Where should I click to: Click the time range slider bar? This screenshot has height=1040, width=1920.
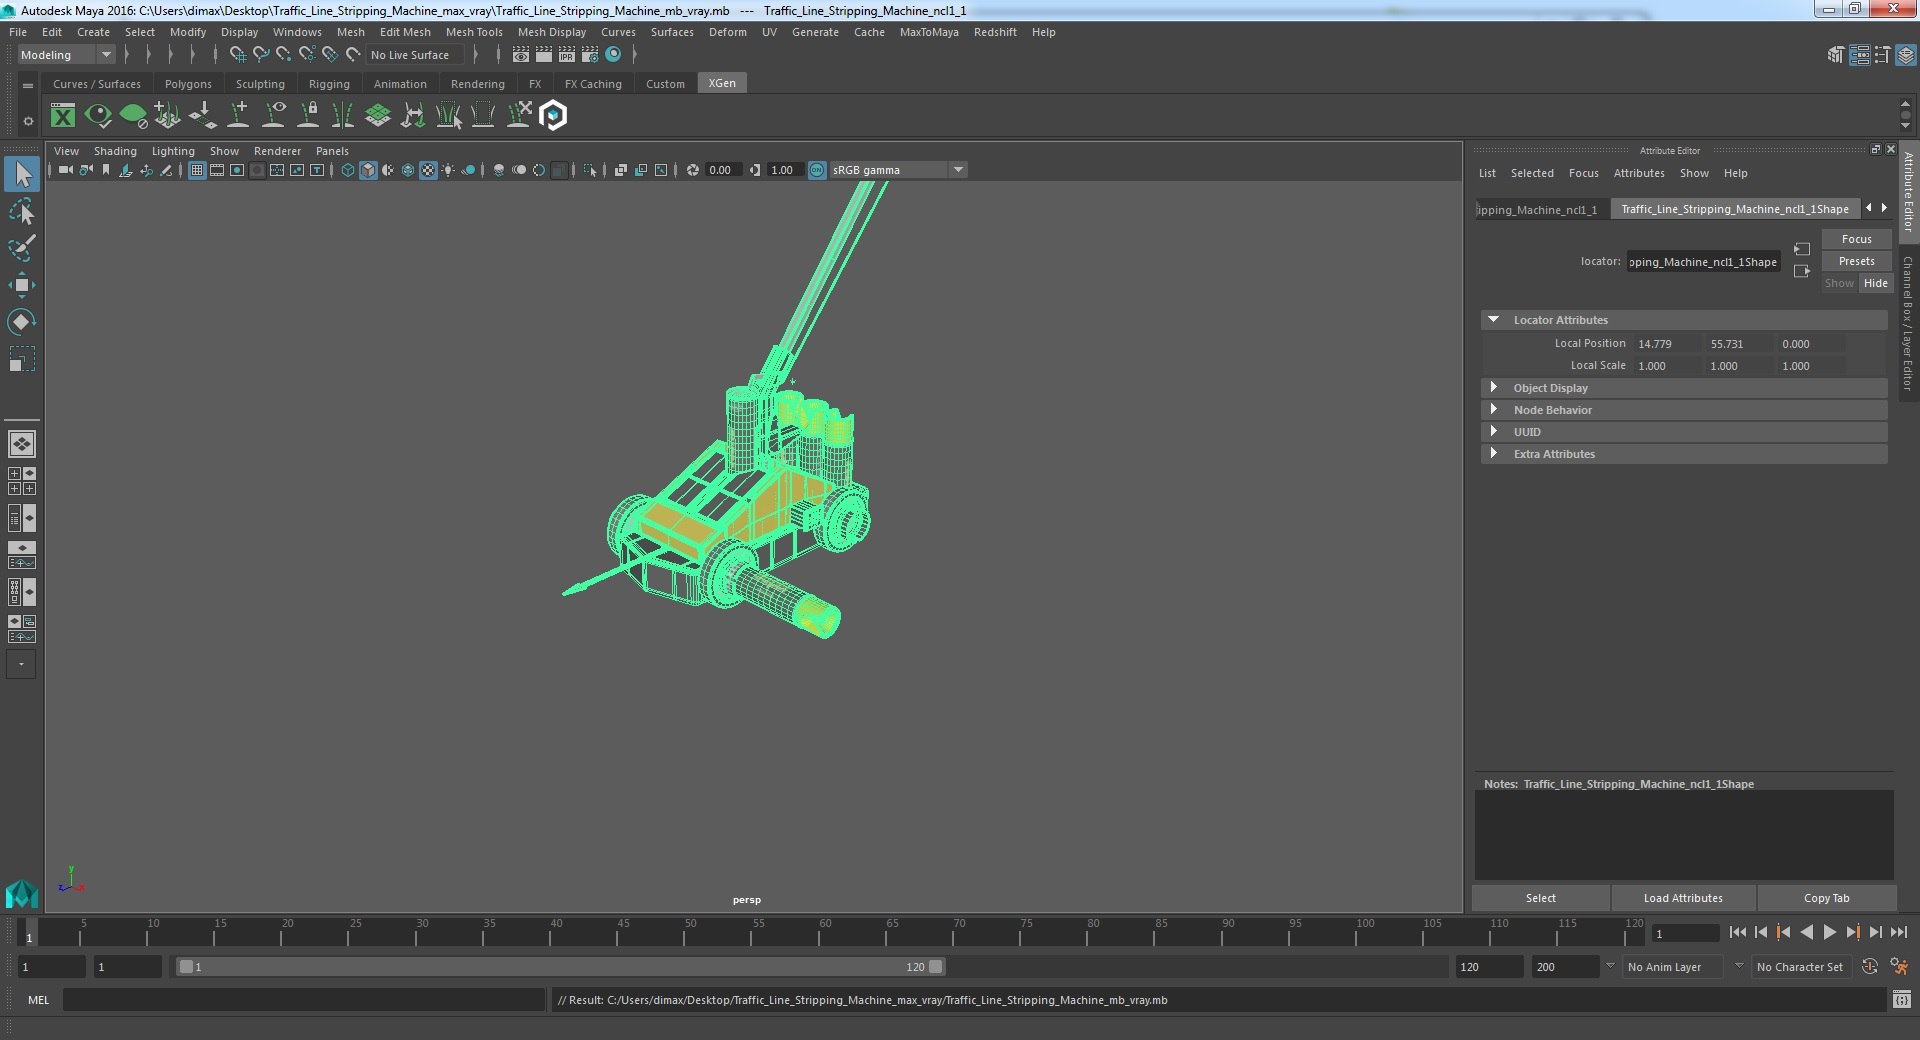560,967
